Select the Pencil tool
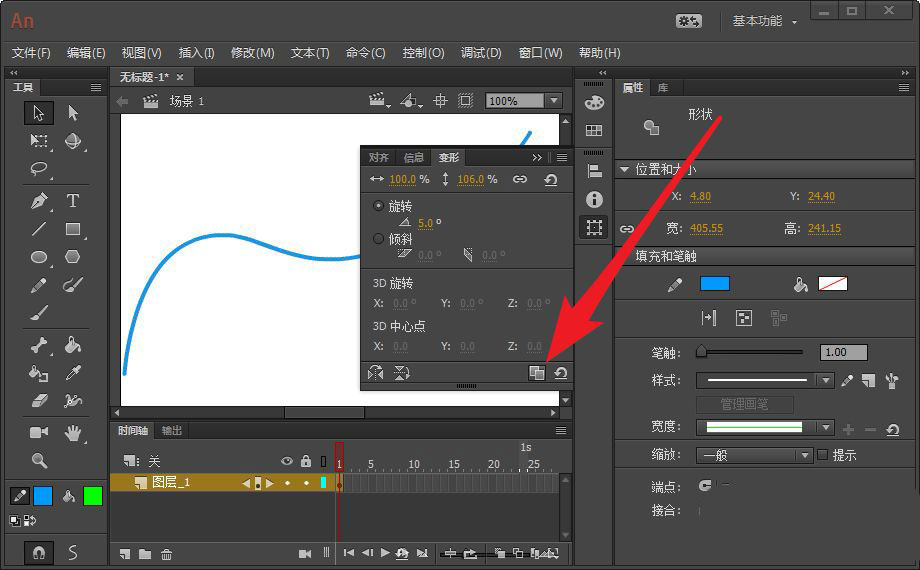This screenshot has height=570, width=920. tap(39, 285)
